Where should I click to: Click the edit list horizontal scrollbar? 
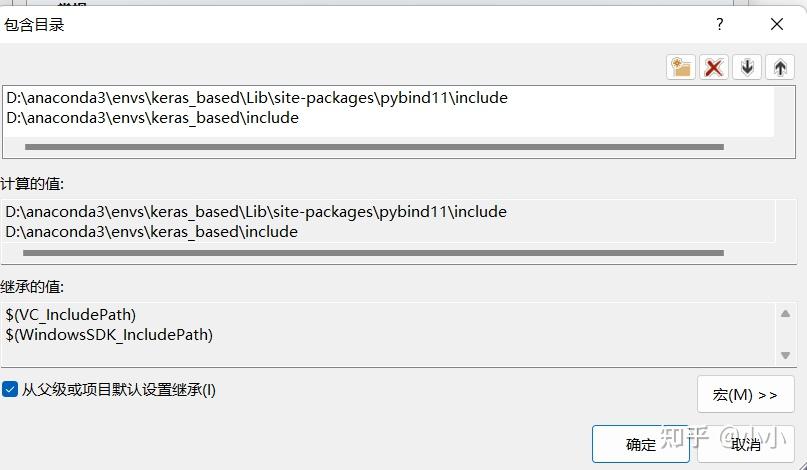374,147
